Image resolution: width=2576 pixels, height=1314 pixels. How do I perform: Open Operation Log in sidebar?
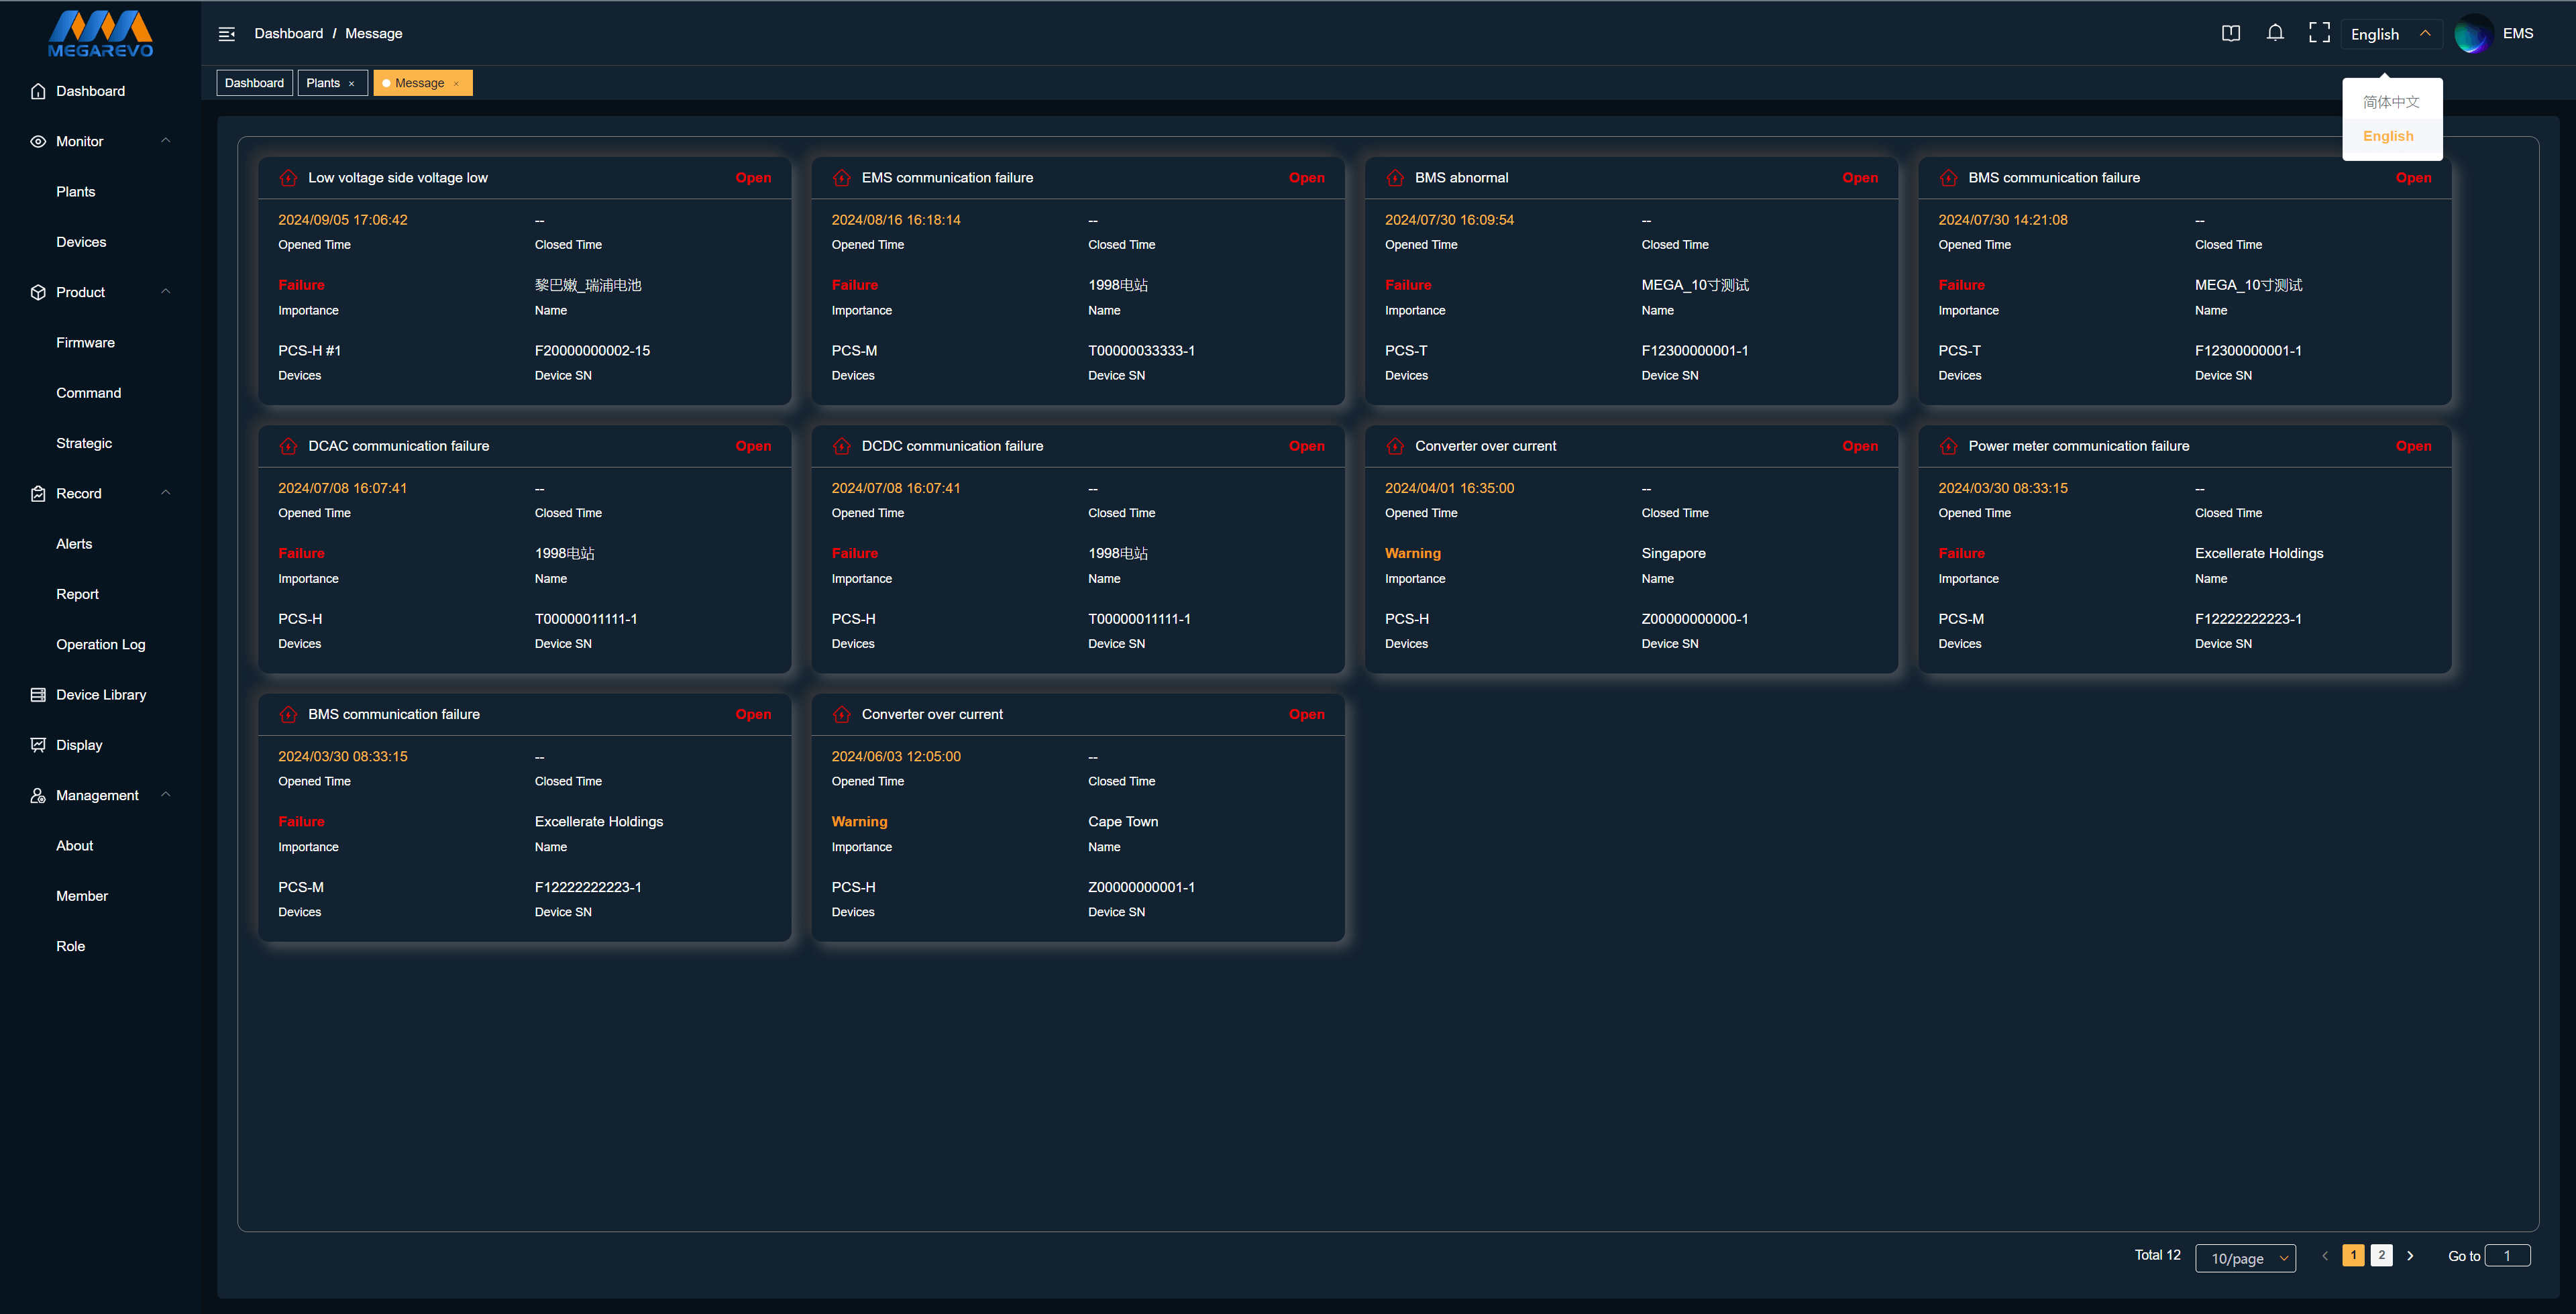(101, 644)
